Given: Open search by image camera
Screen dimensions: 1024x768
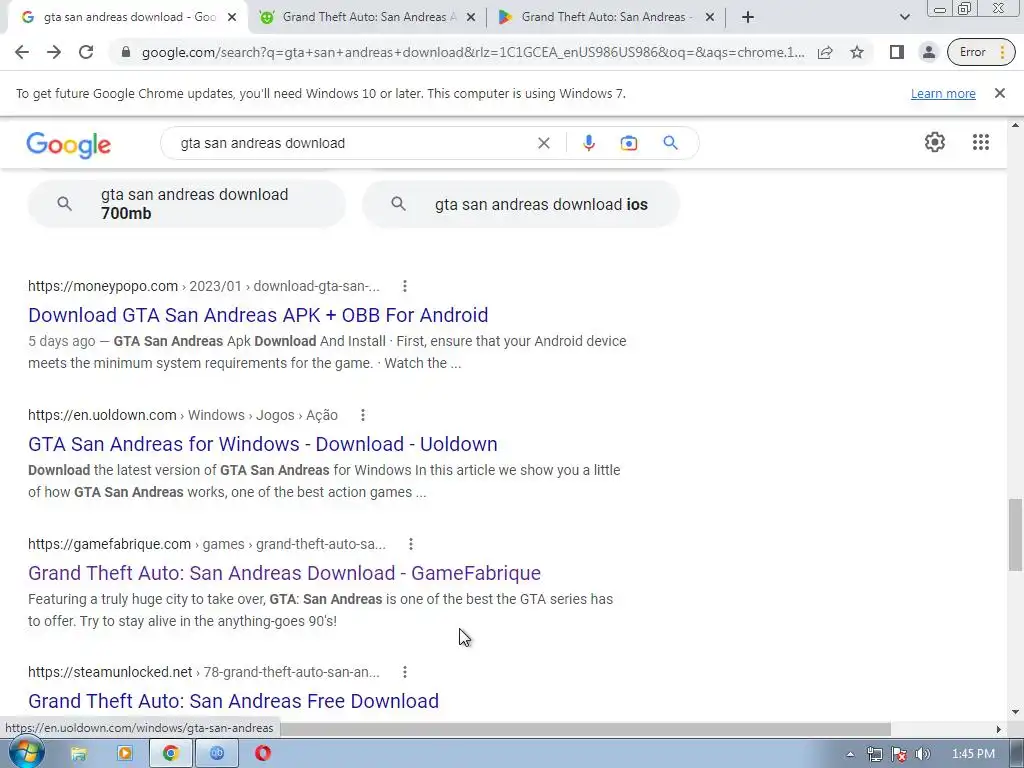Looking at the screenshot, I should point(628,143).
